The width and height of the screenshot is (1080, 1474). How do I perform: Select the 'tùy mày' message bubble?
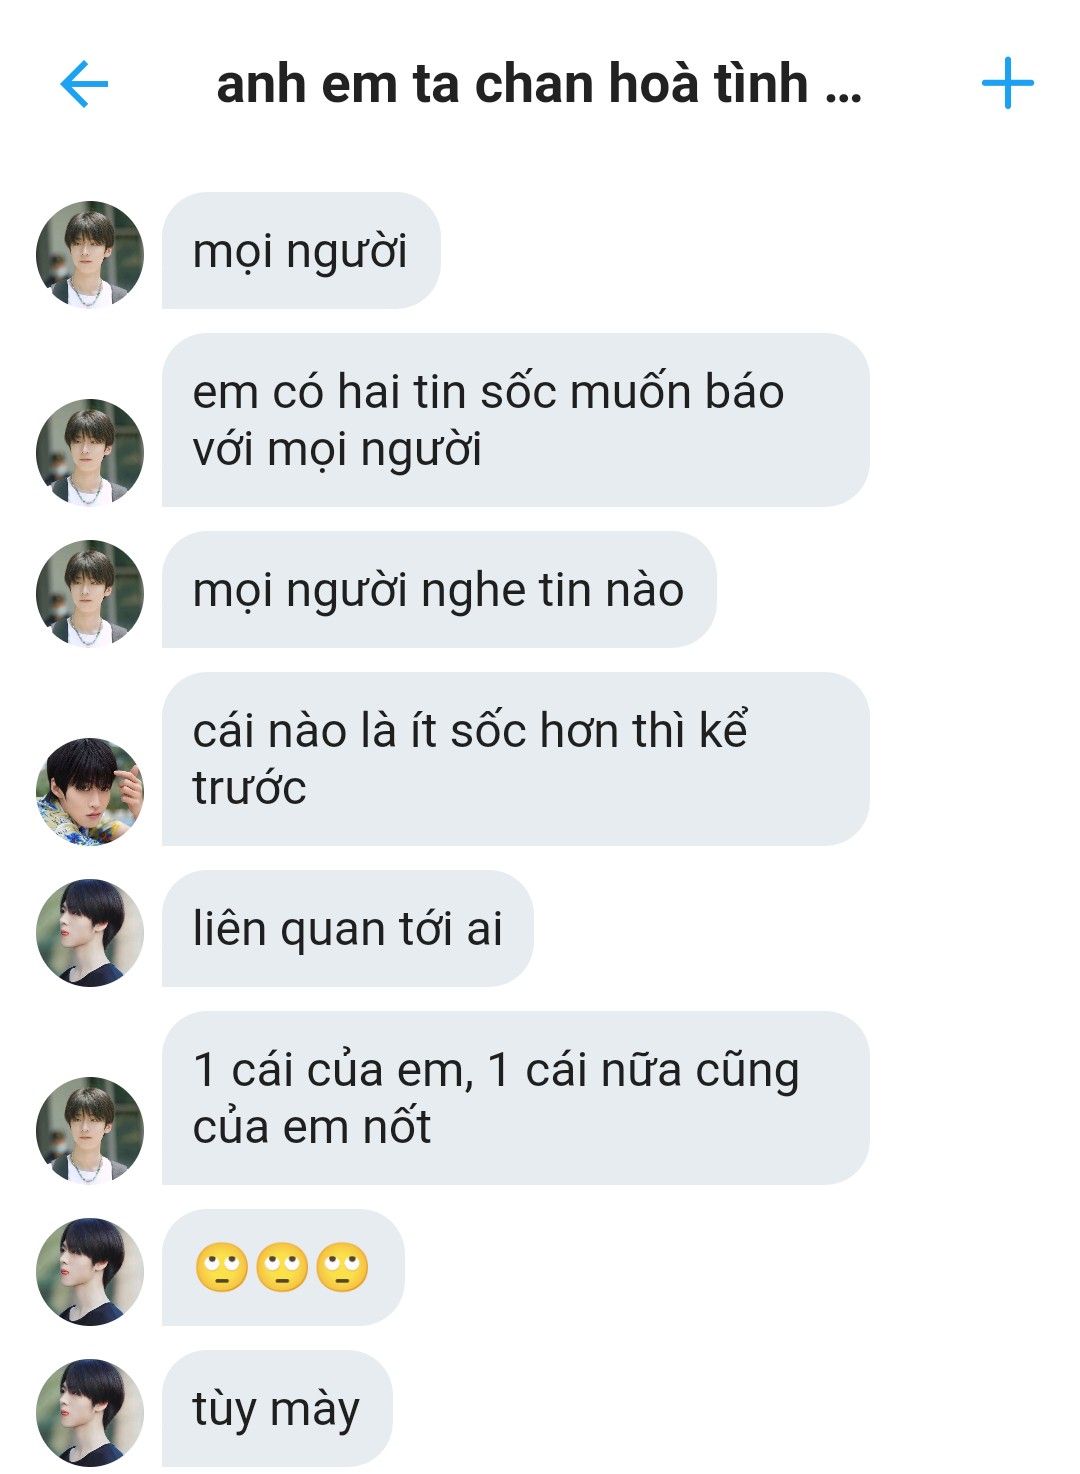tap(277, 1408)
